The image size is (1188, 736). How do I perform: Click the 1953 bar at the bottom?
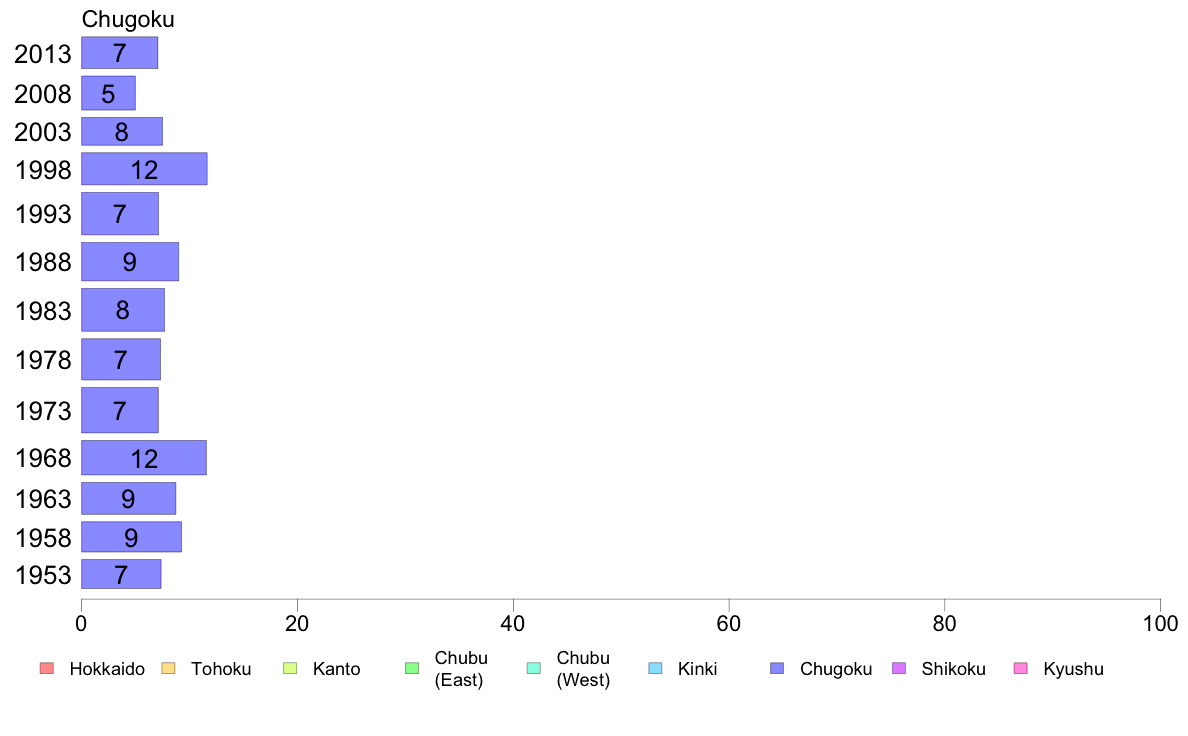[121, 574]
